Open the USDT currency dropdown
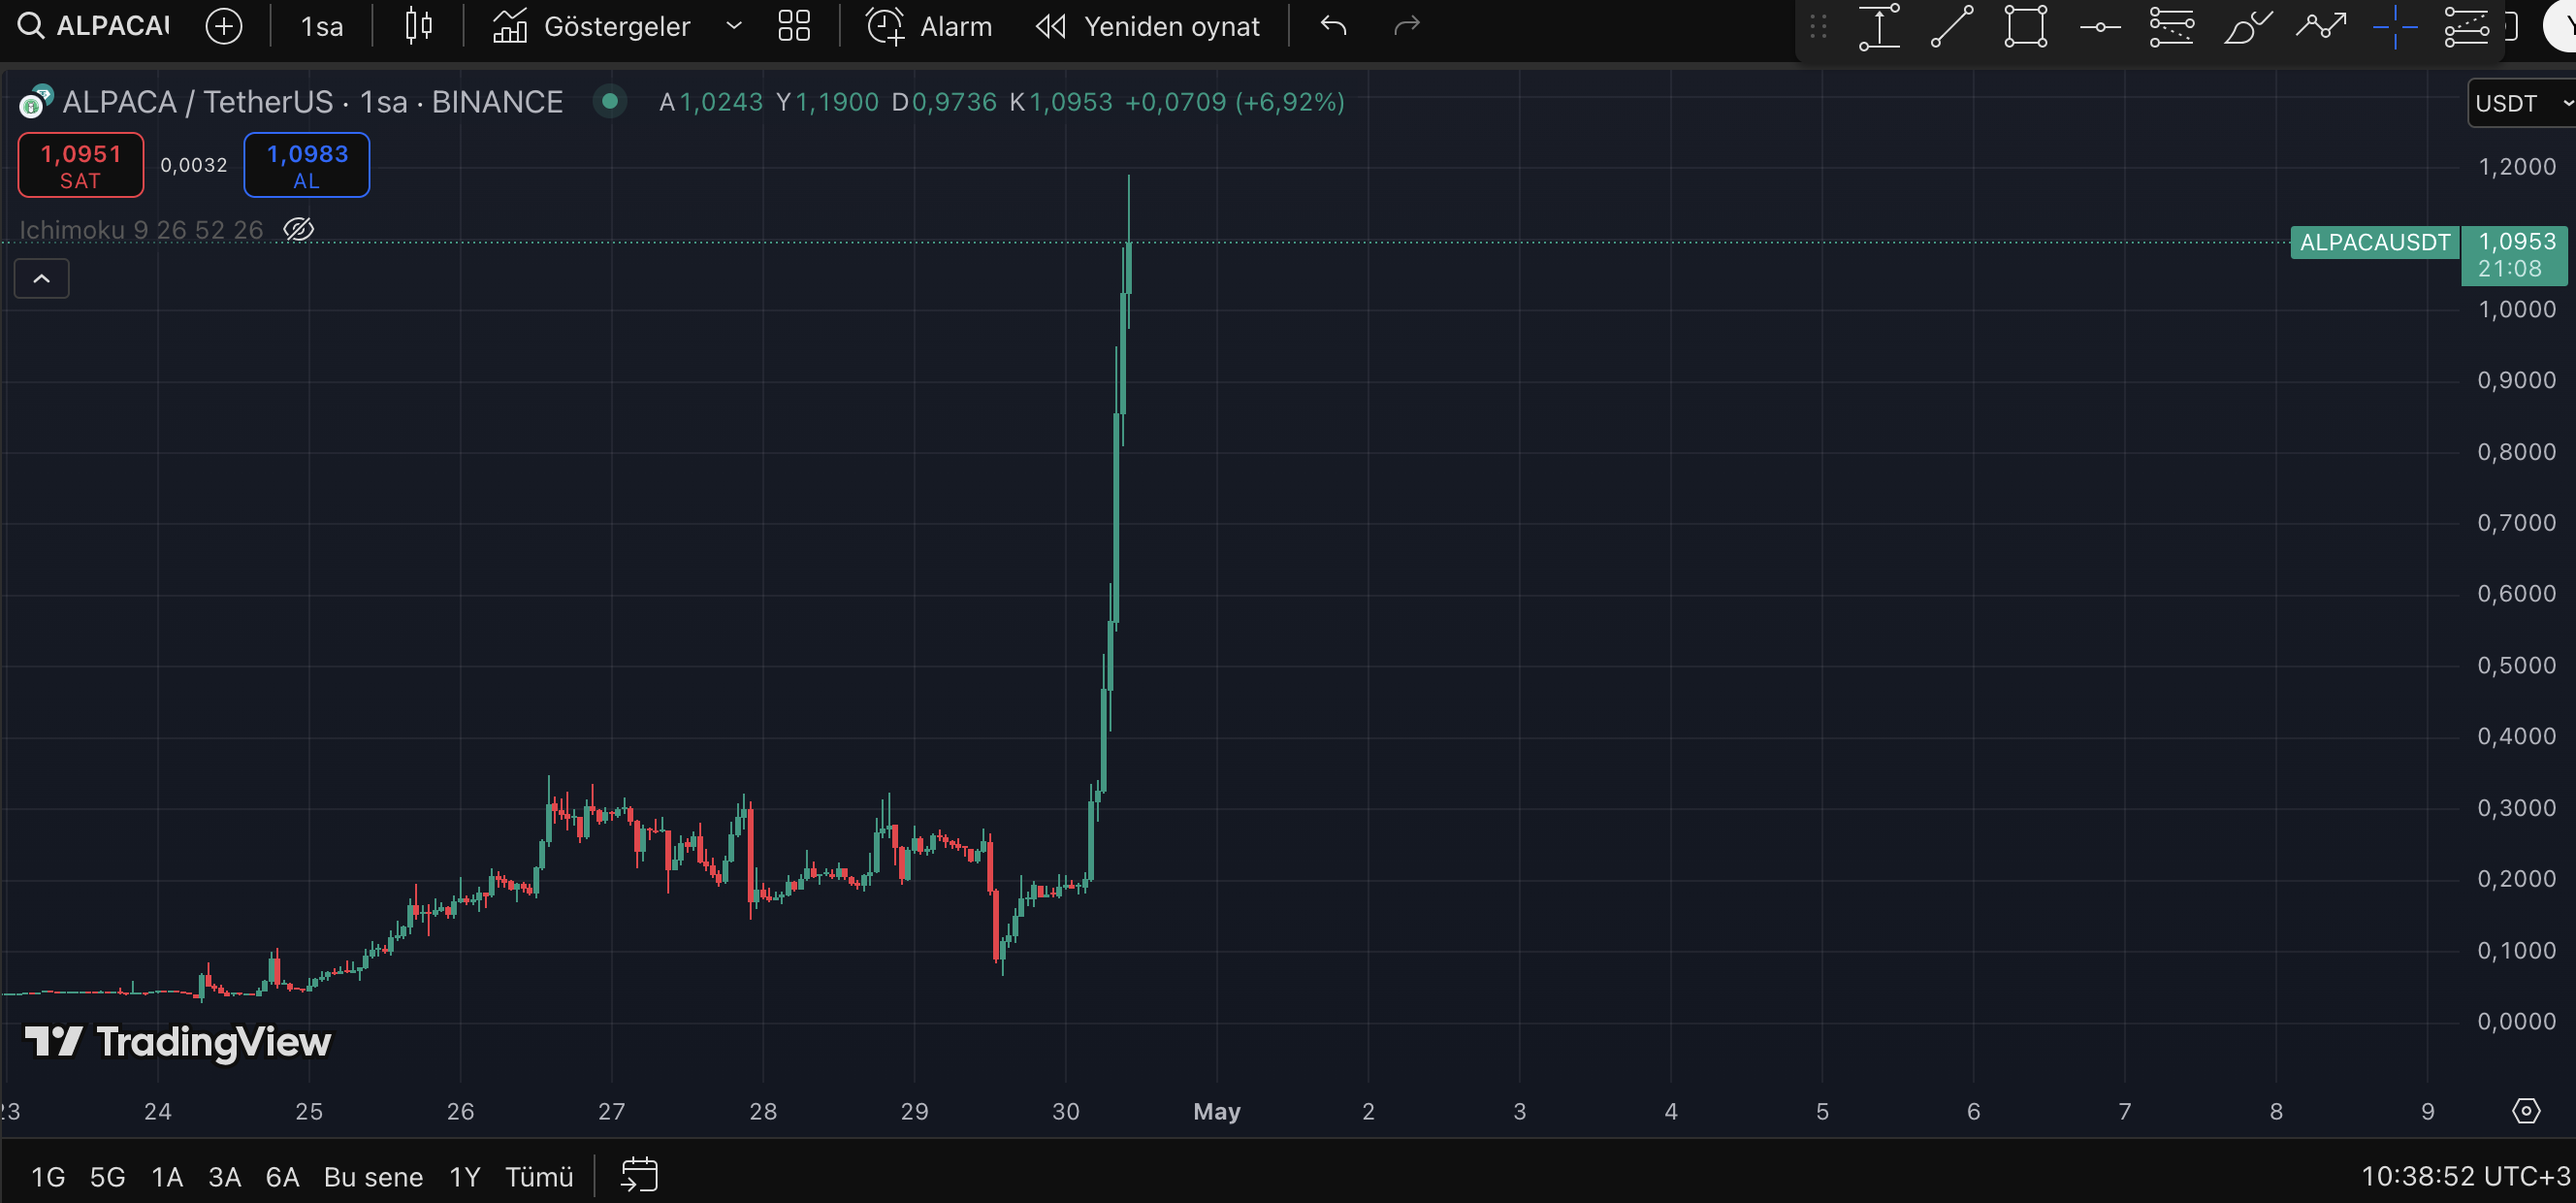 2521,103
